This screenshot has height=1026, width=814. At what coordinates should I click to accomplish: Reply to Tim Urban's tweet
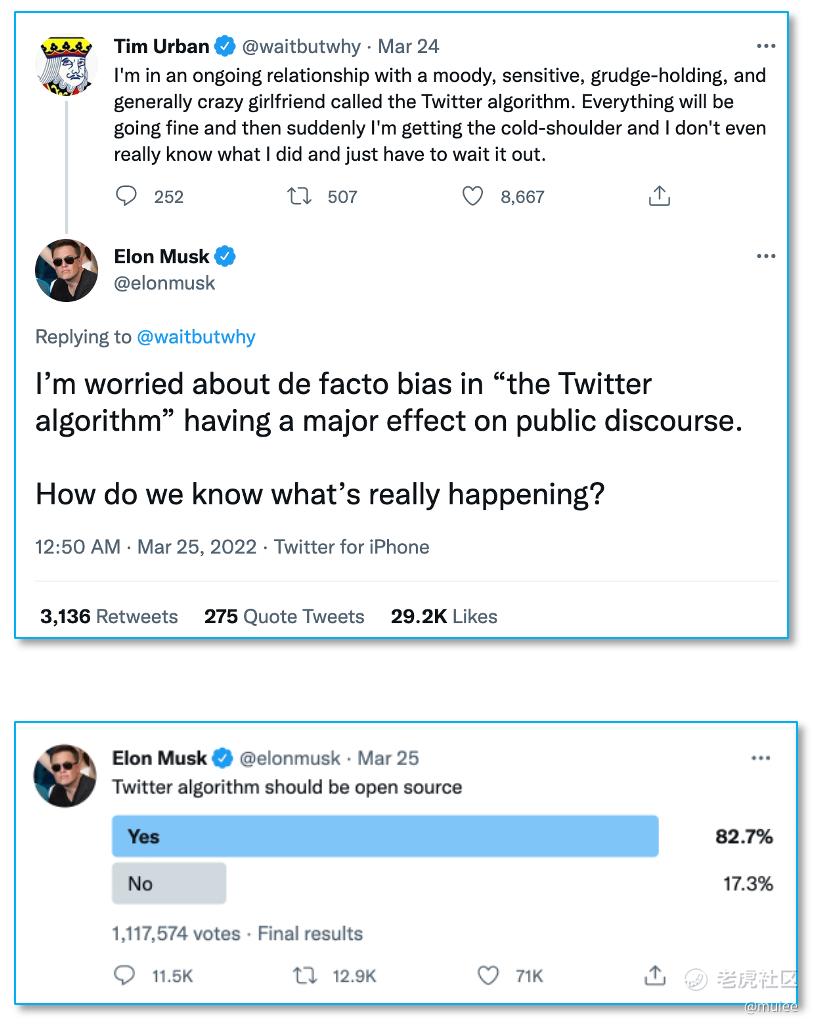(x=127, y=196)
